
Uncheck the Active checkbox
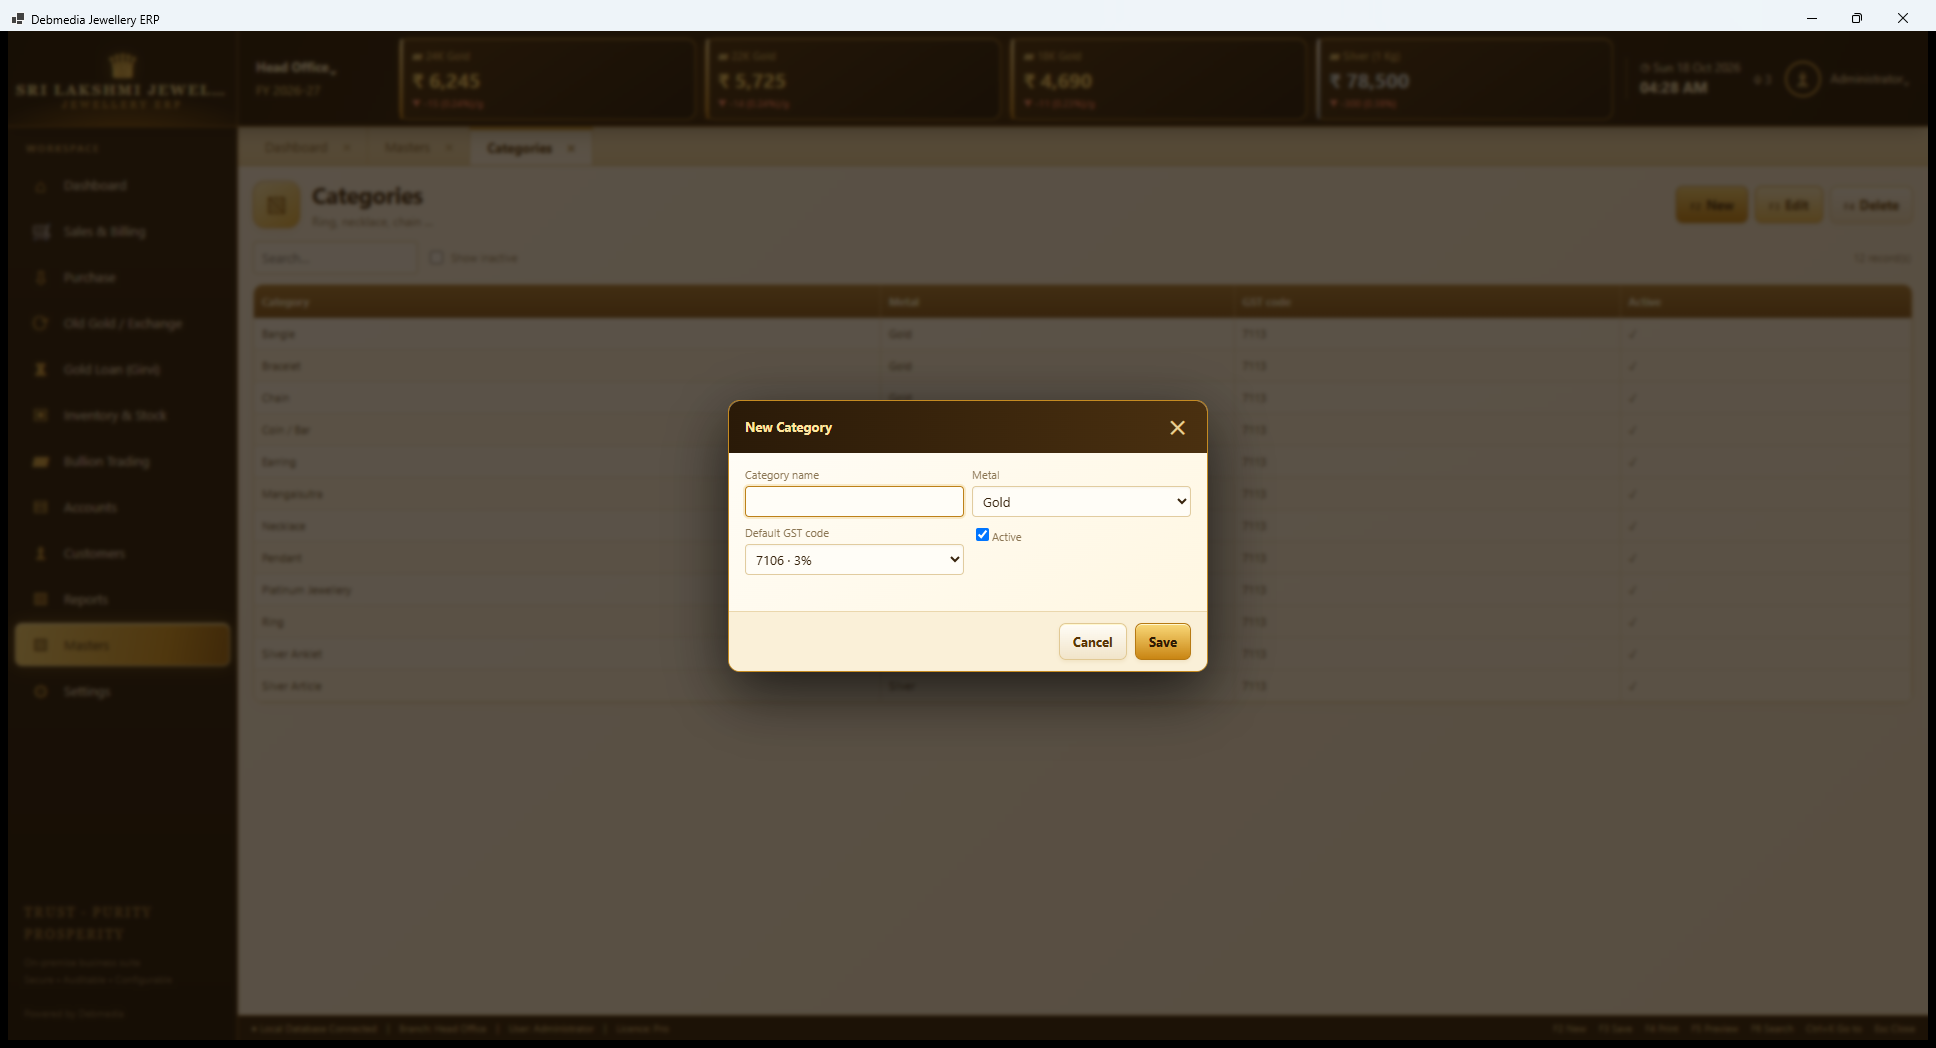pos(982,535)
